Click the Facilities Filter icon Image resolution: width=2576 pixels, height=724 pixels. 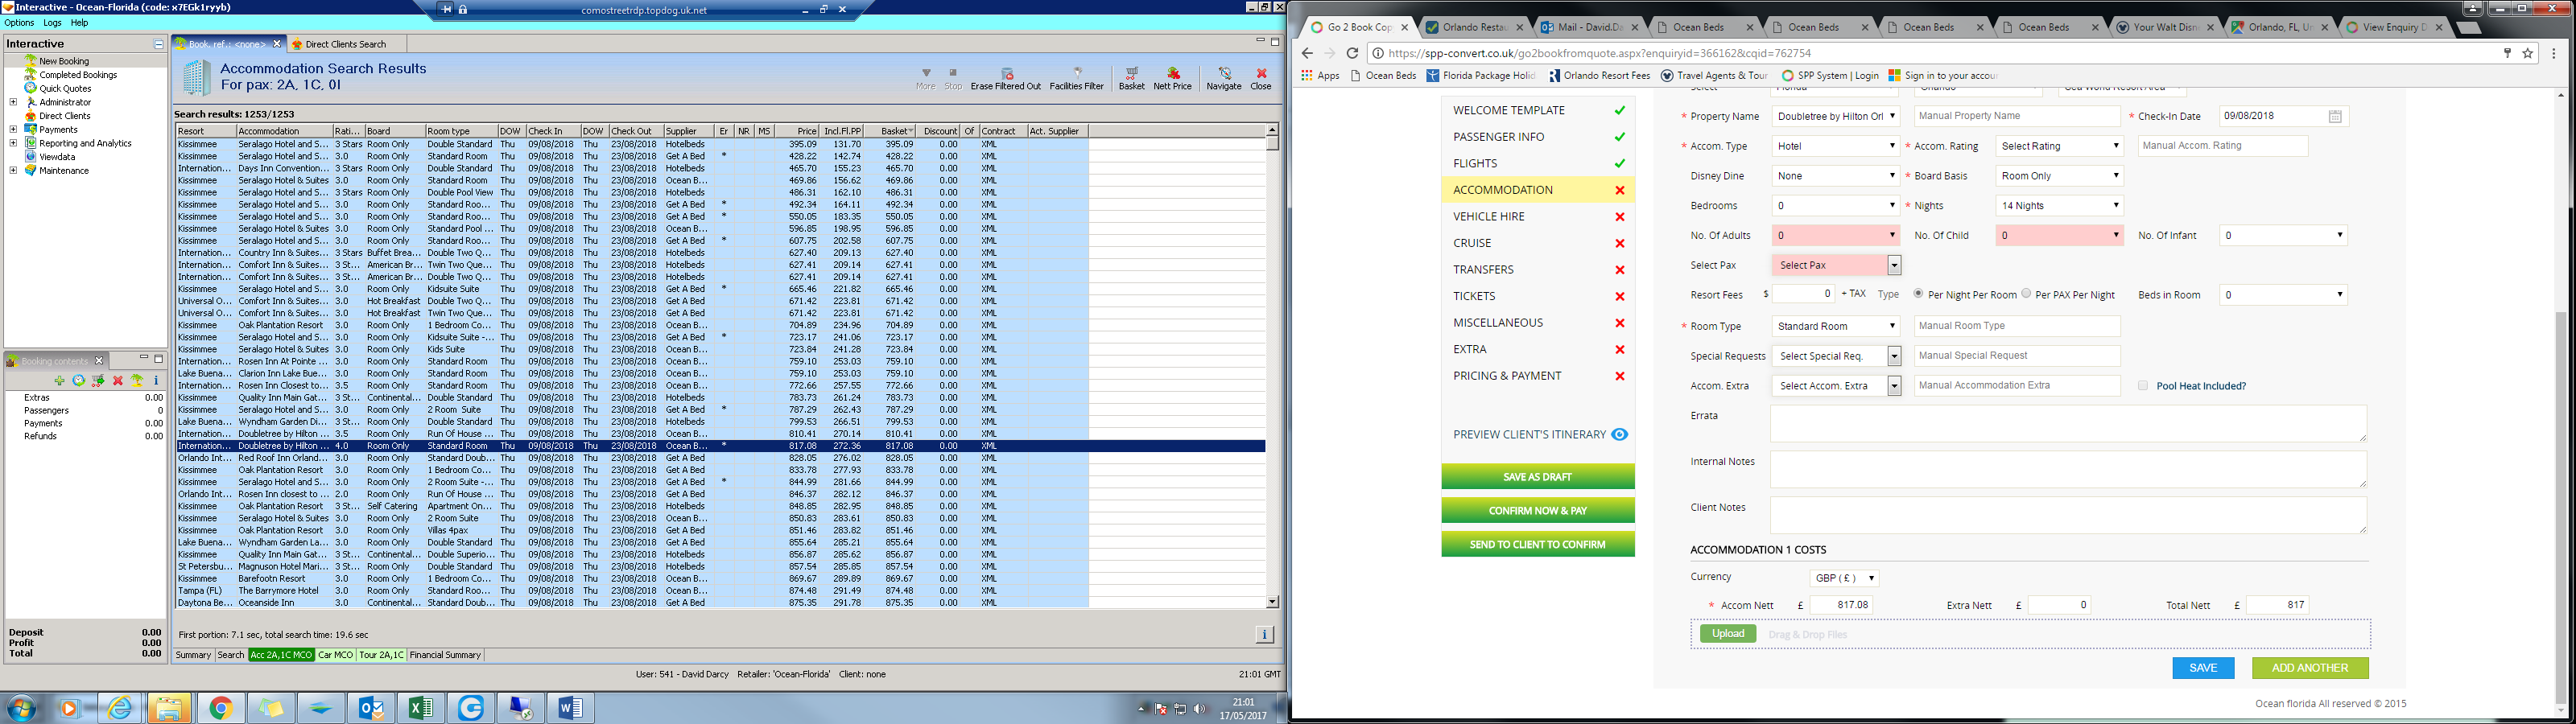pos(1077,78)
